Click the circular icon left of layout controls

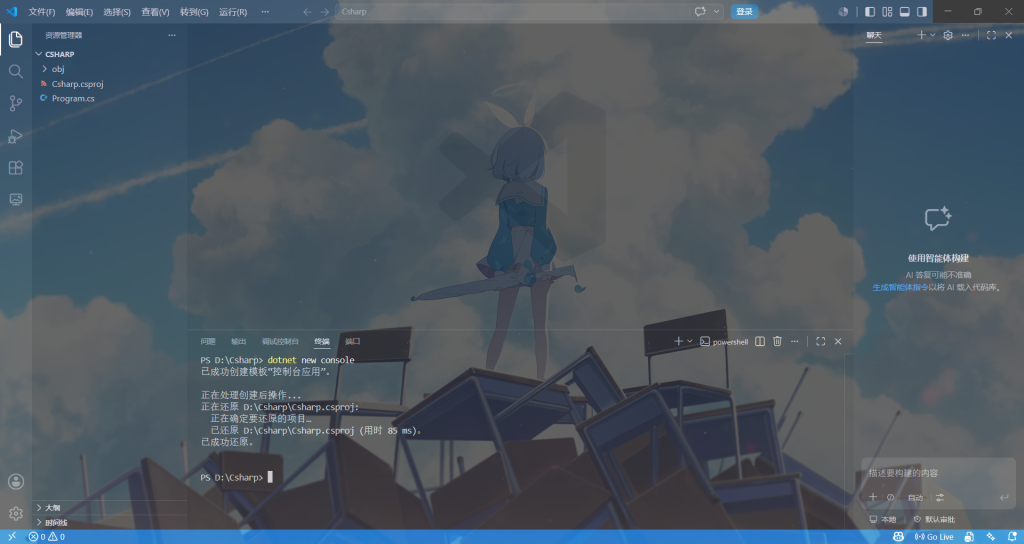(x=843, y=12)
